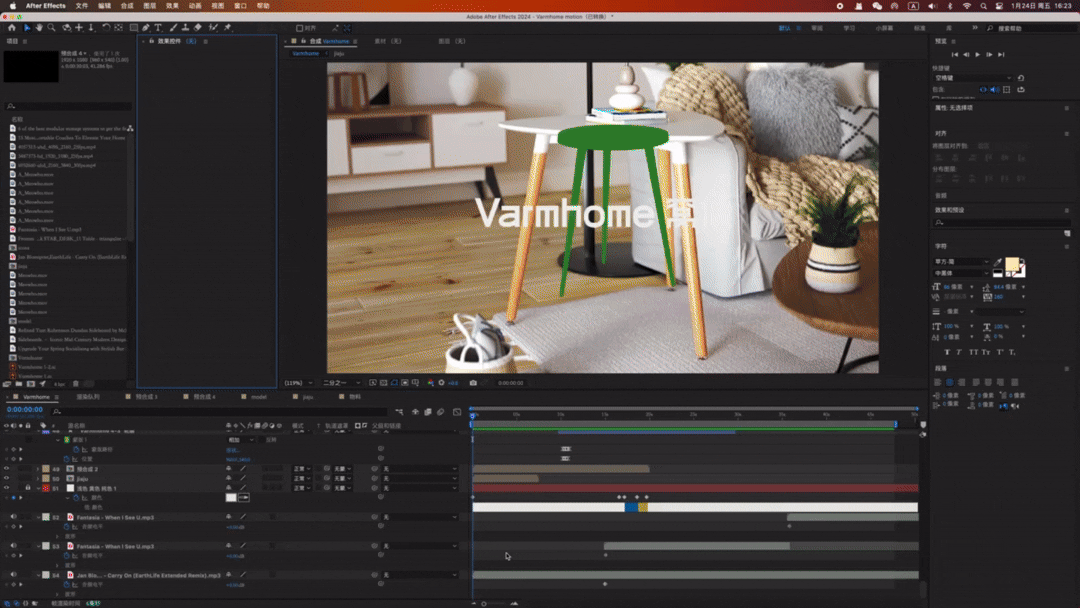Click the stopwatch beside 颜色 property
This screenshot has width=1080, height=608.
[76, 498]
